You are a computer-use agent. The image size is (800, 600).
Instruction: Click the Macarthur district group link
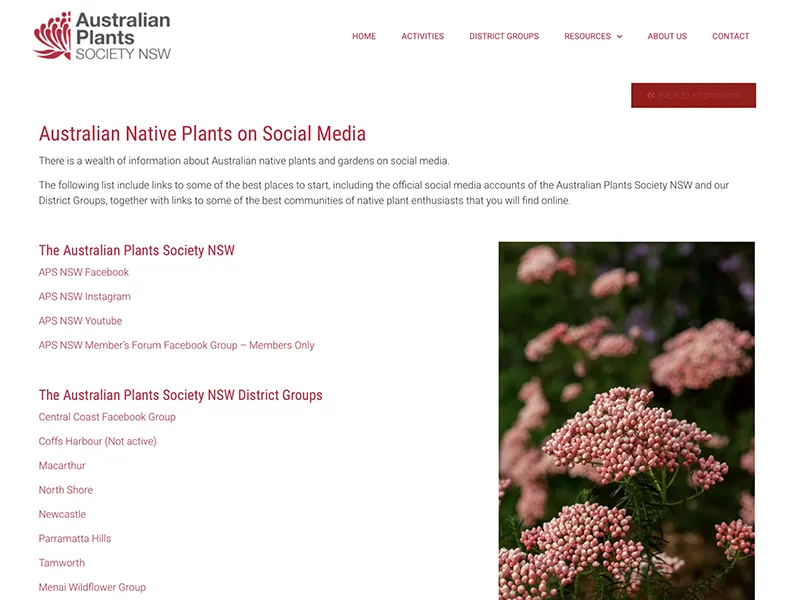[62, 466]
